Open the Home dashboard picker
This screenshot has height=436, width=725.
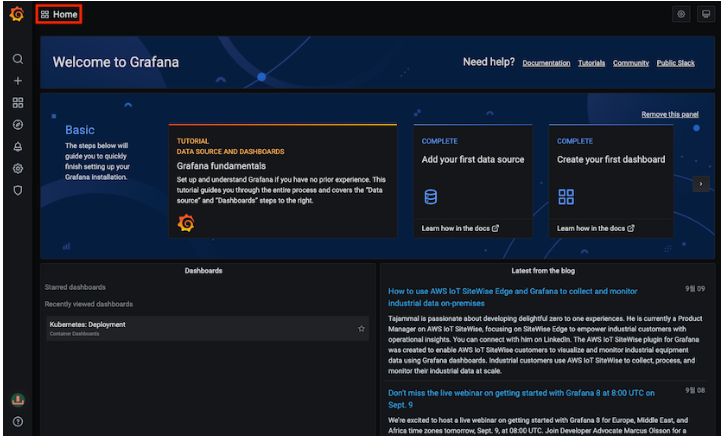click(59, 14)
